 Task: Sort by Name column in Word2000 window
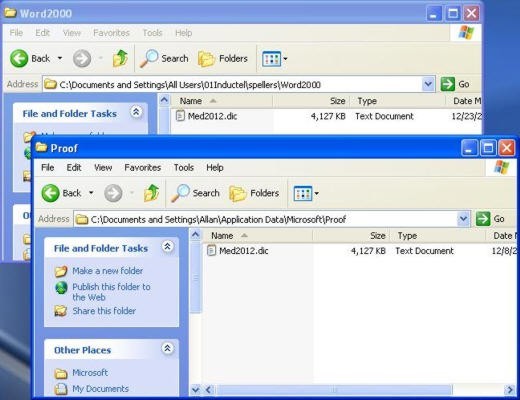click(222, 101)
